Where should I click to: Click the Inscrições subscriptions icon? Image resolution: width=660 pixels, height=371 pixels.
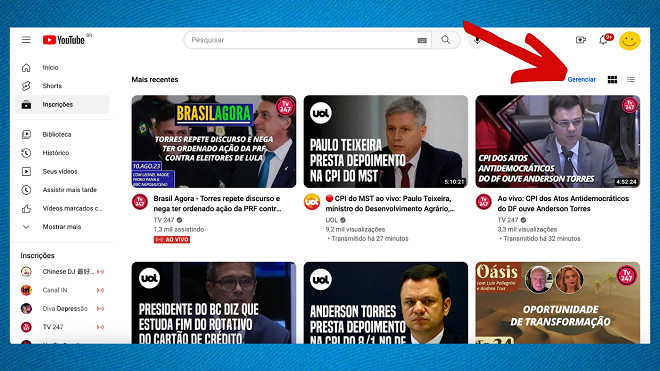26,104
